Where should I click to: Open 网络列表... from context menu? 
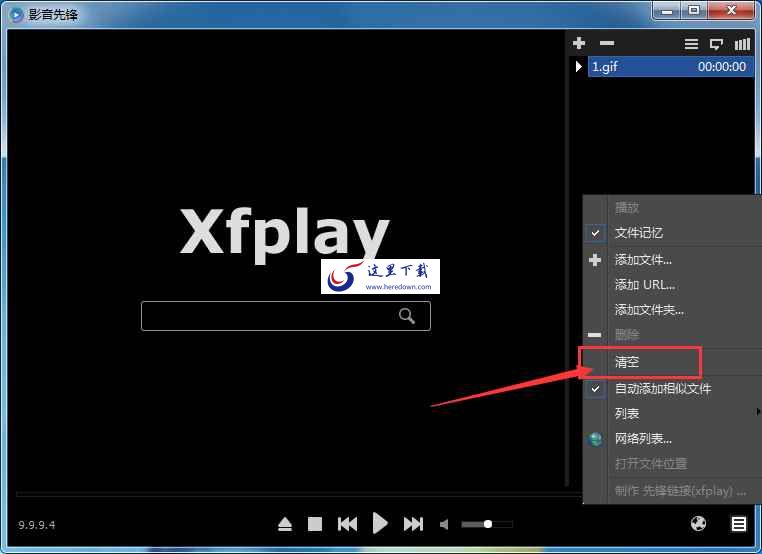(x=673, y=439)
